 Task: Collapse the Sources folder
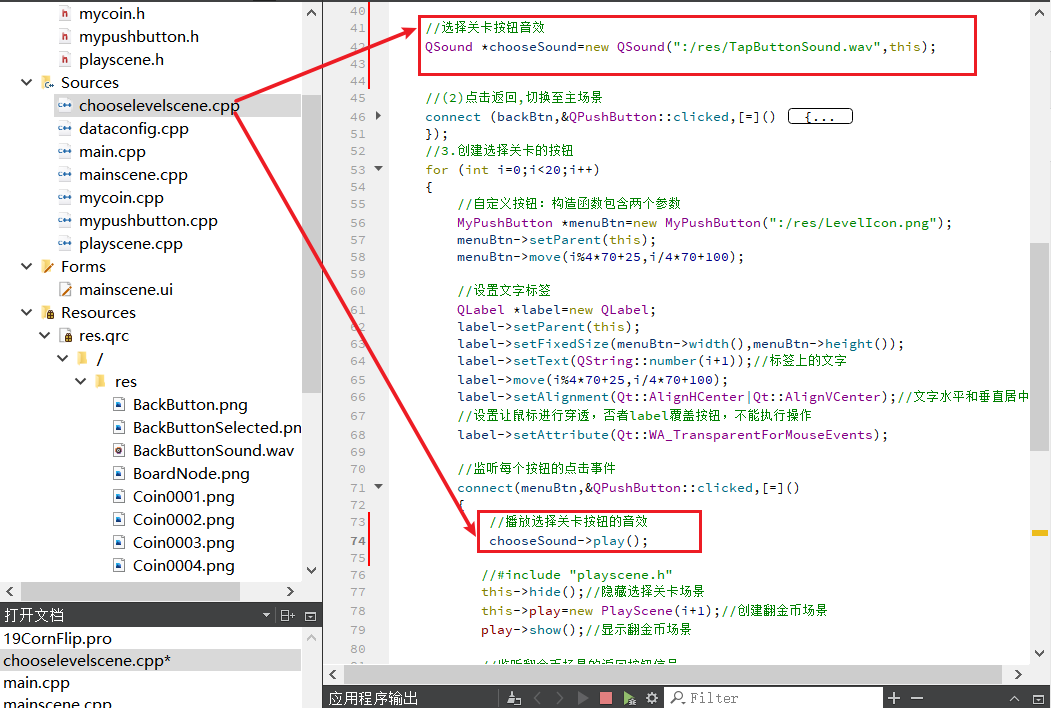pos(26,82)
